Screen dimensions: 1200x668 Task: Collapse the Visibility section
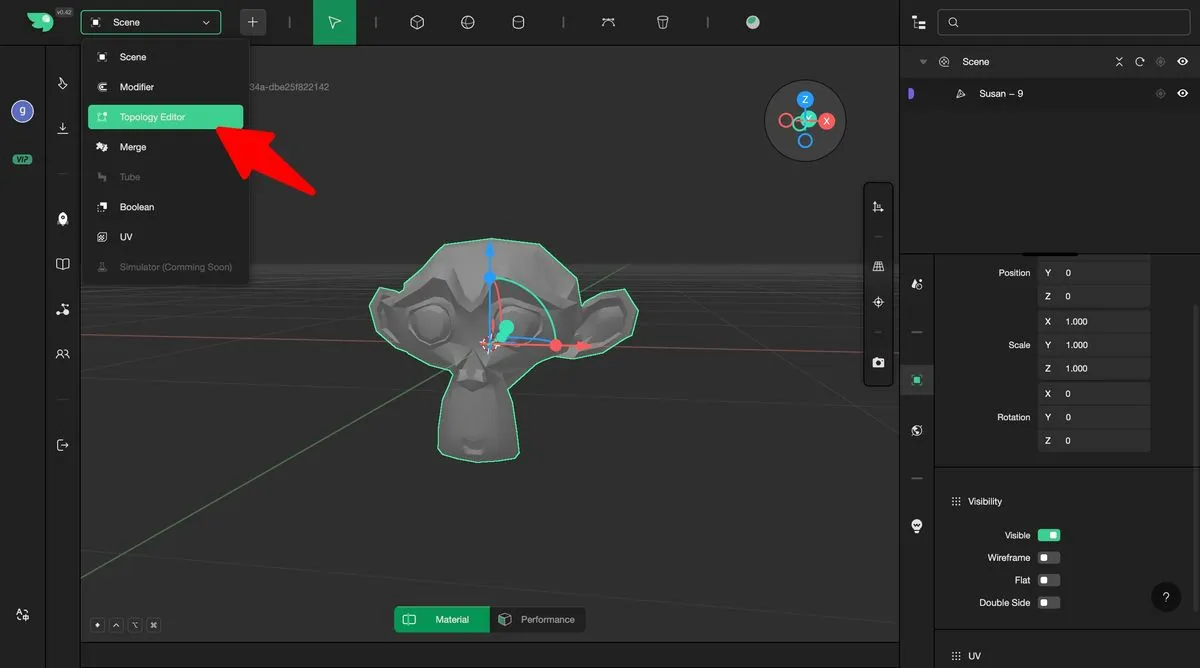[956, 501]
